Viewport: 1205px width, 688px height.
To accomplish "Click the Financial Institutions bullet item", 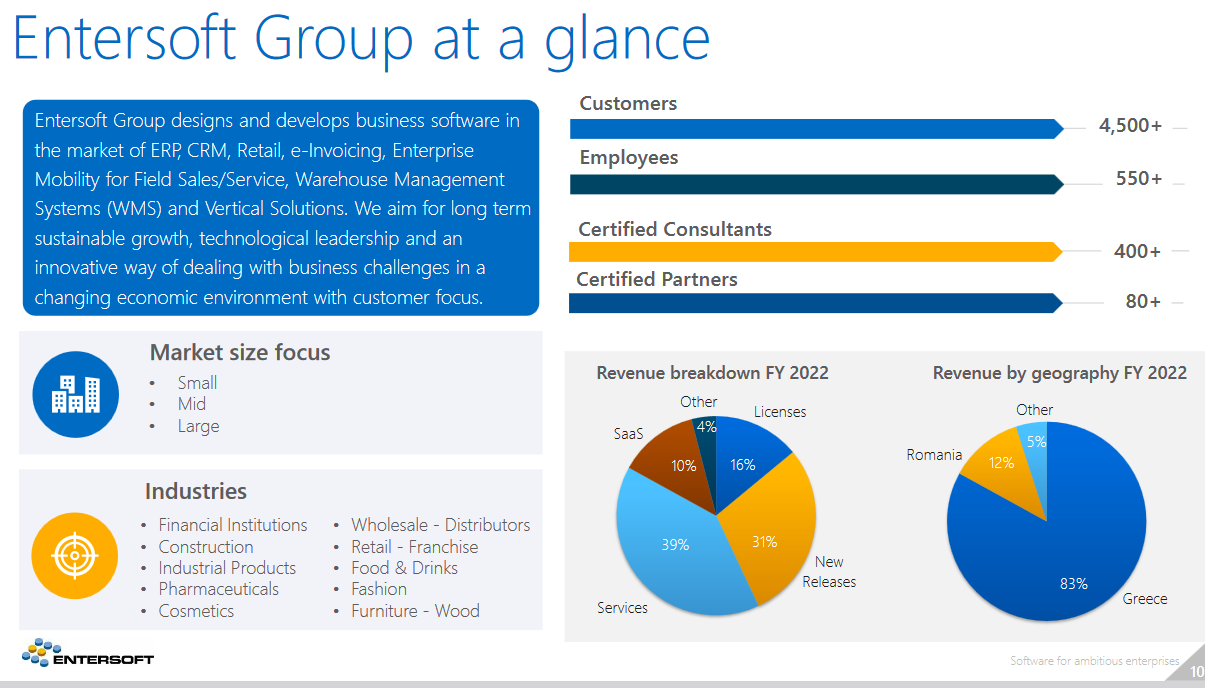I will click(x=232, y=525).
